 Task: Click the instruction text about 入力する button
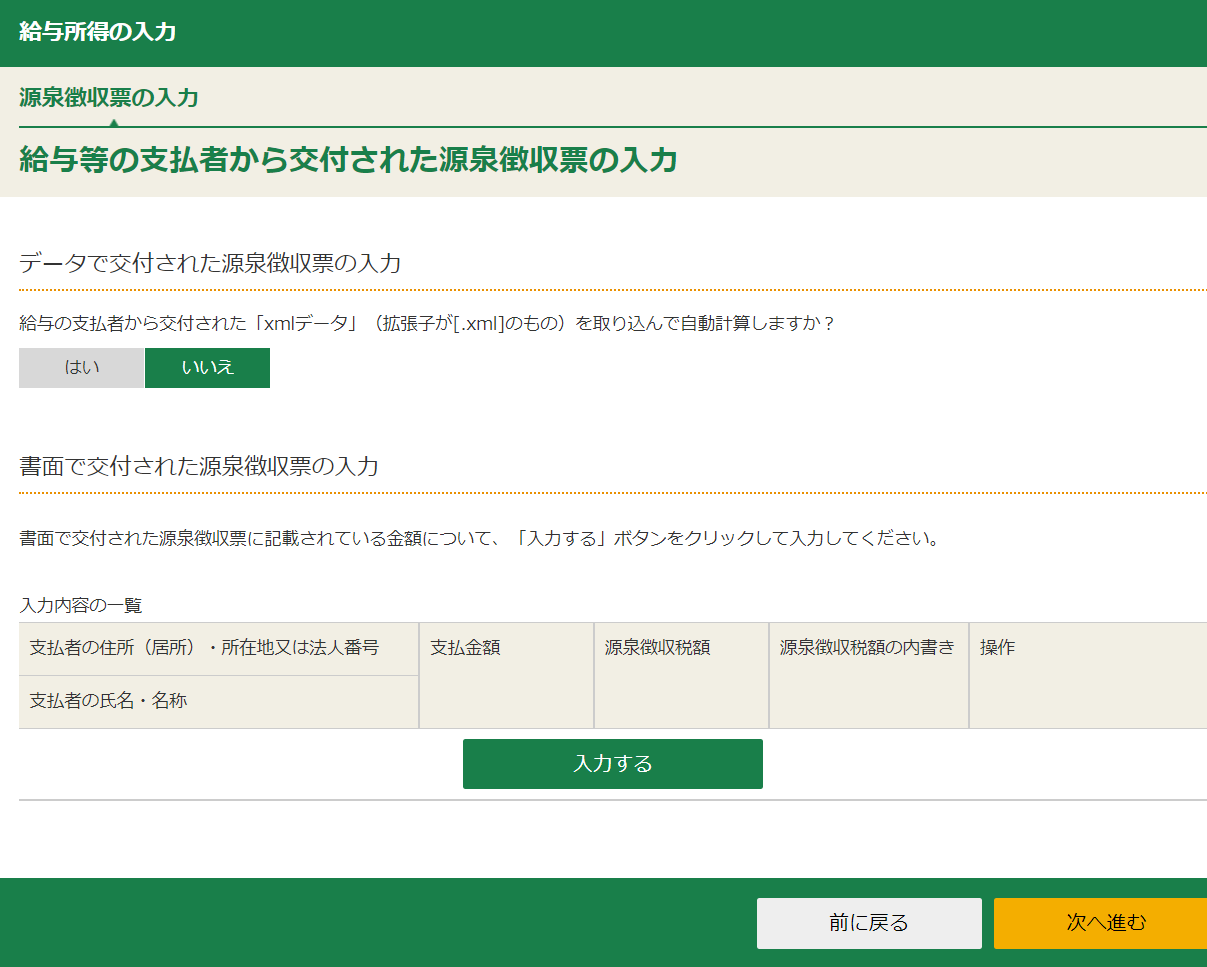coord(480,539)
